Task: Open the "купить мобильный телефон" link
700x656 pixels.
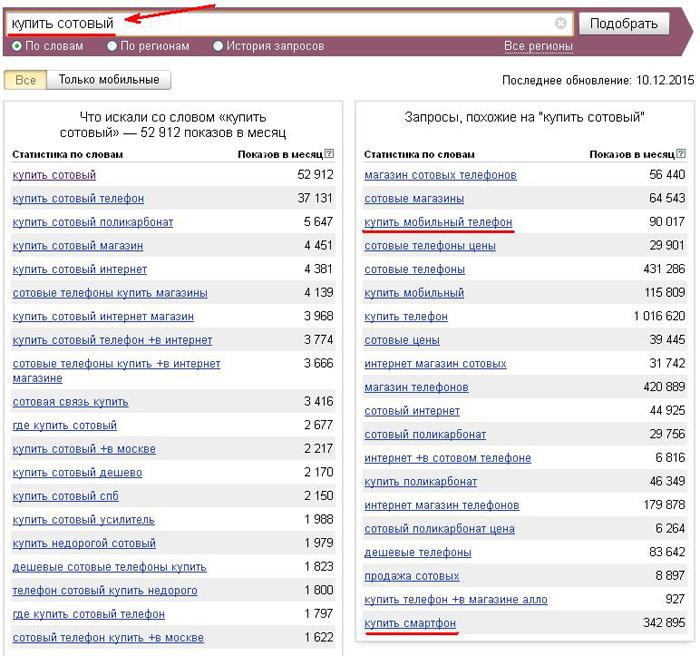Action: 438,222
